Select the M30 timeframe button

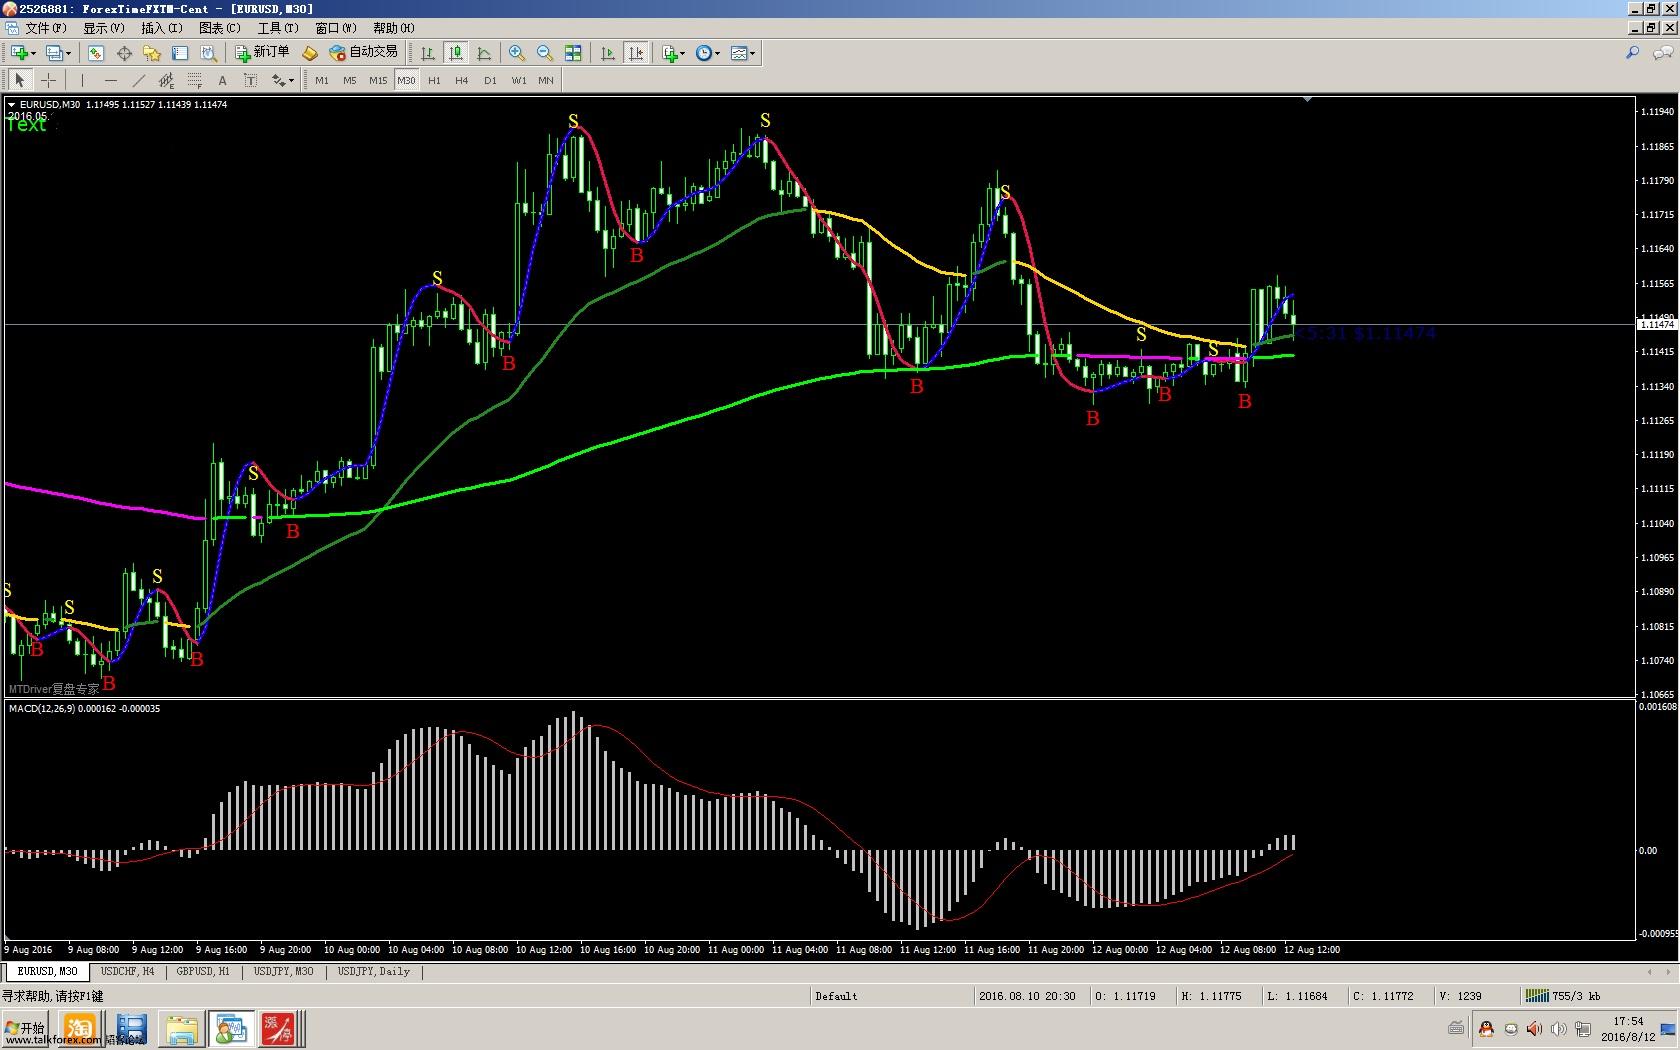point(406,80)
